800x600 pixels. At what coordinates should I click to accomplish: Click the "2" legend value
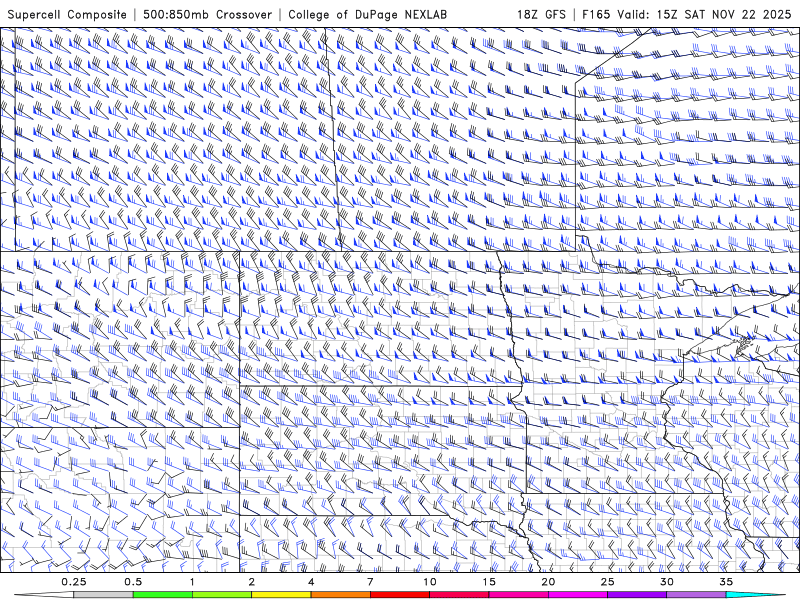pos(252,582)
